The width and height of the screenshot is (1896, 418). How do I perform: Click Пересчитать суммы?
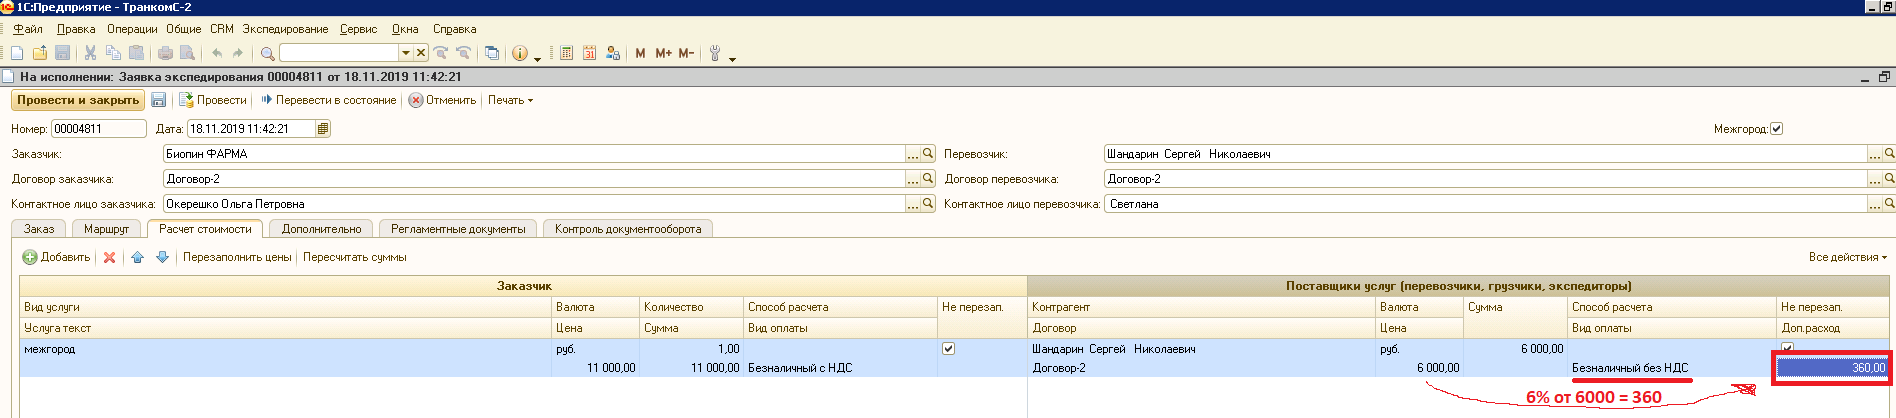354,258
